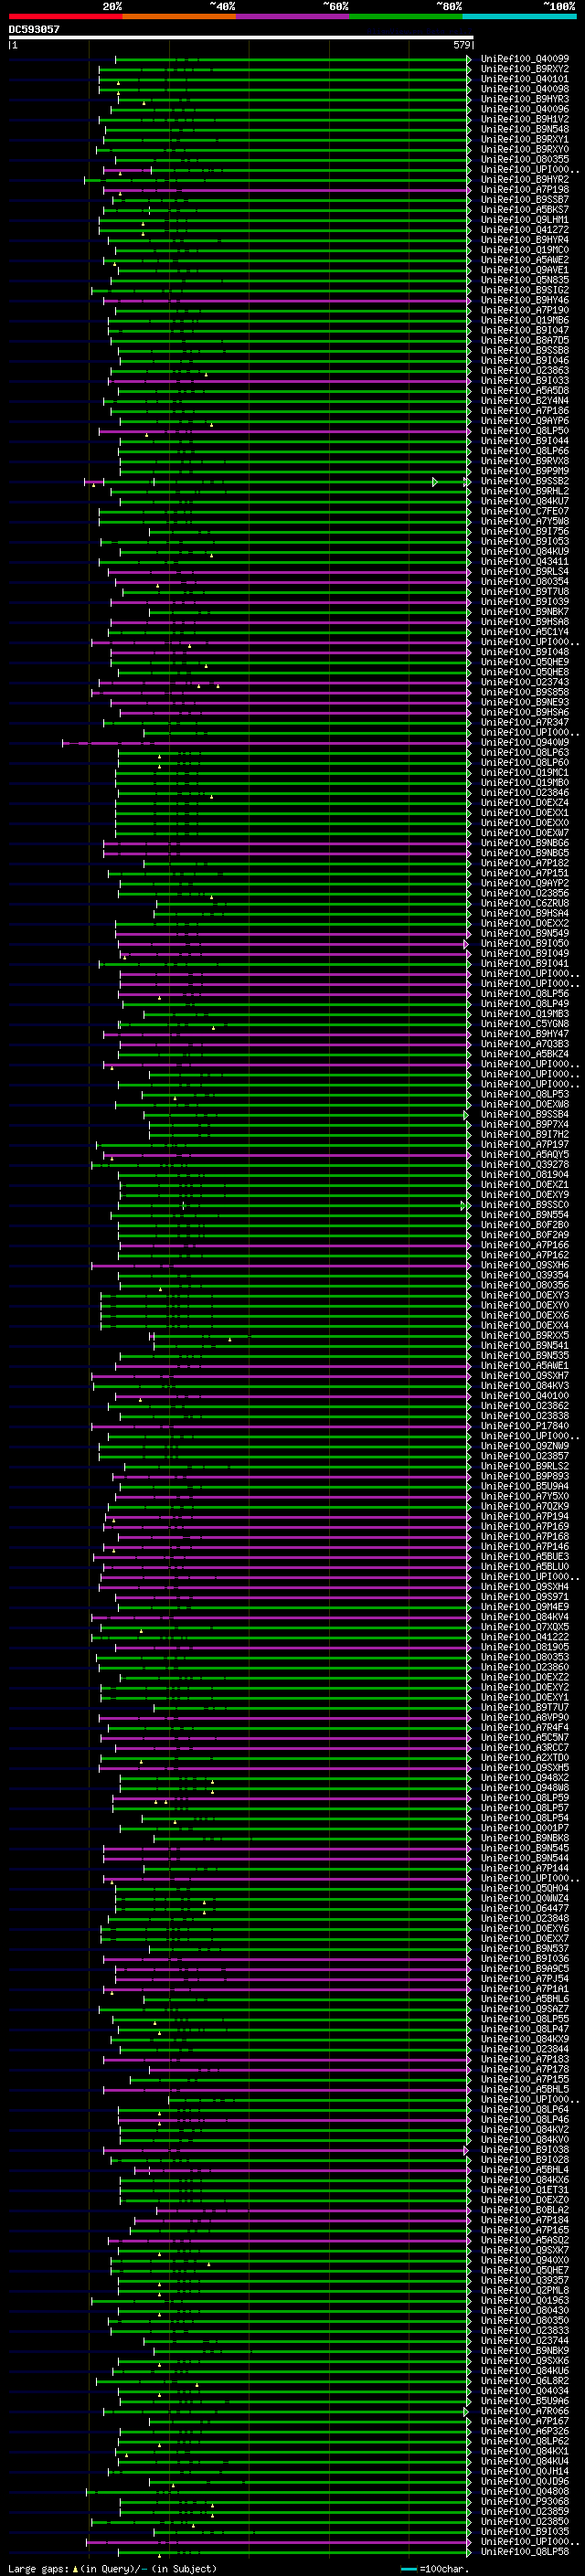
Task: Select the UniRef100_Q9SXK6 label
Action: (525, 2361)
